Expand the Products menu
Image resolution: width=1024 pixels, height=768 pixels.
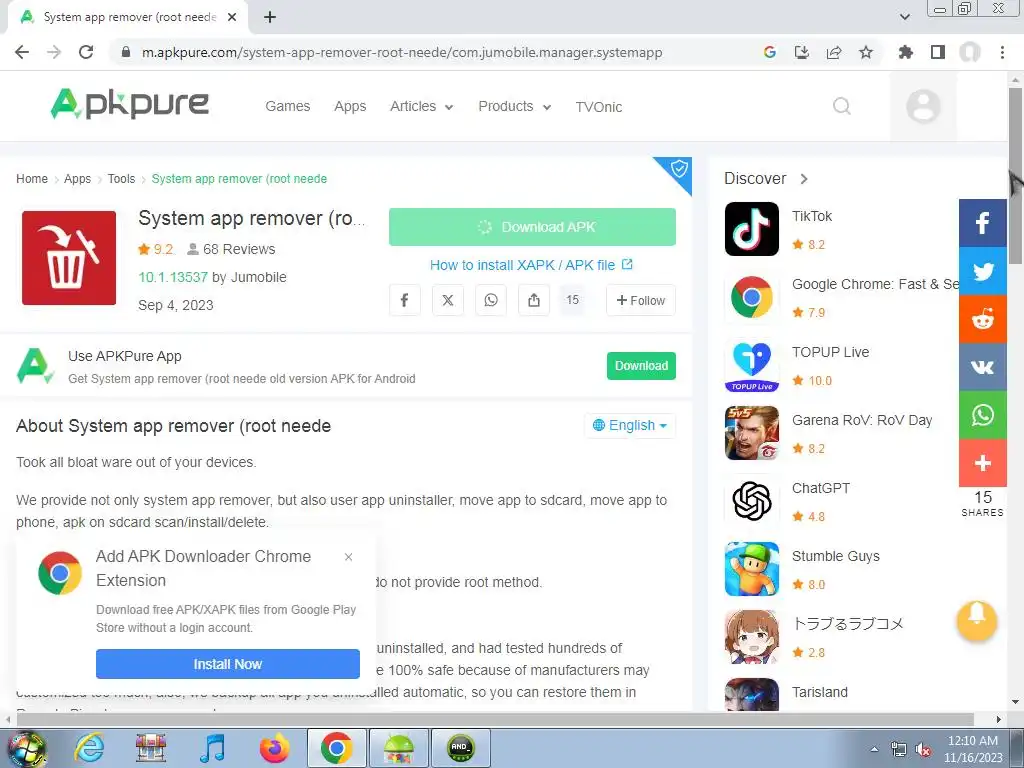[x=515, y=106]
